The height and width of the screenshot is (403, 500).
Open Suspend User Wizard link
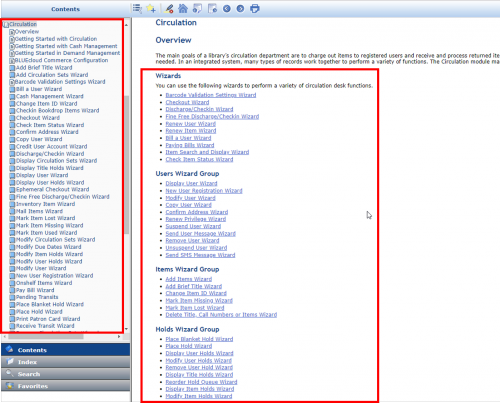pyautogui.click(x=193, y=227)
